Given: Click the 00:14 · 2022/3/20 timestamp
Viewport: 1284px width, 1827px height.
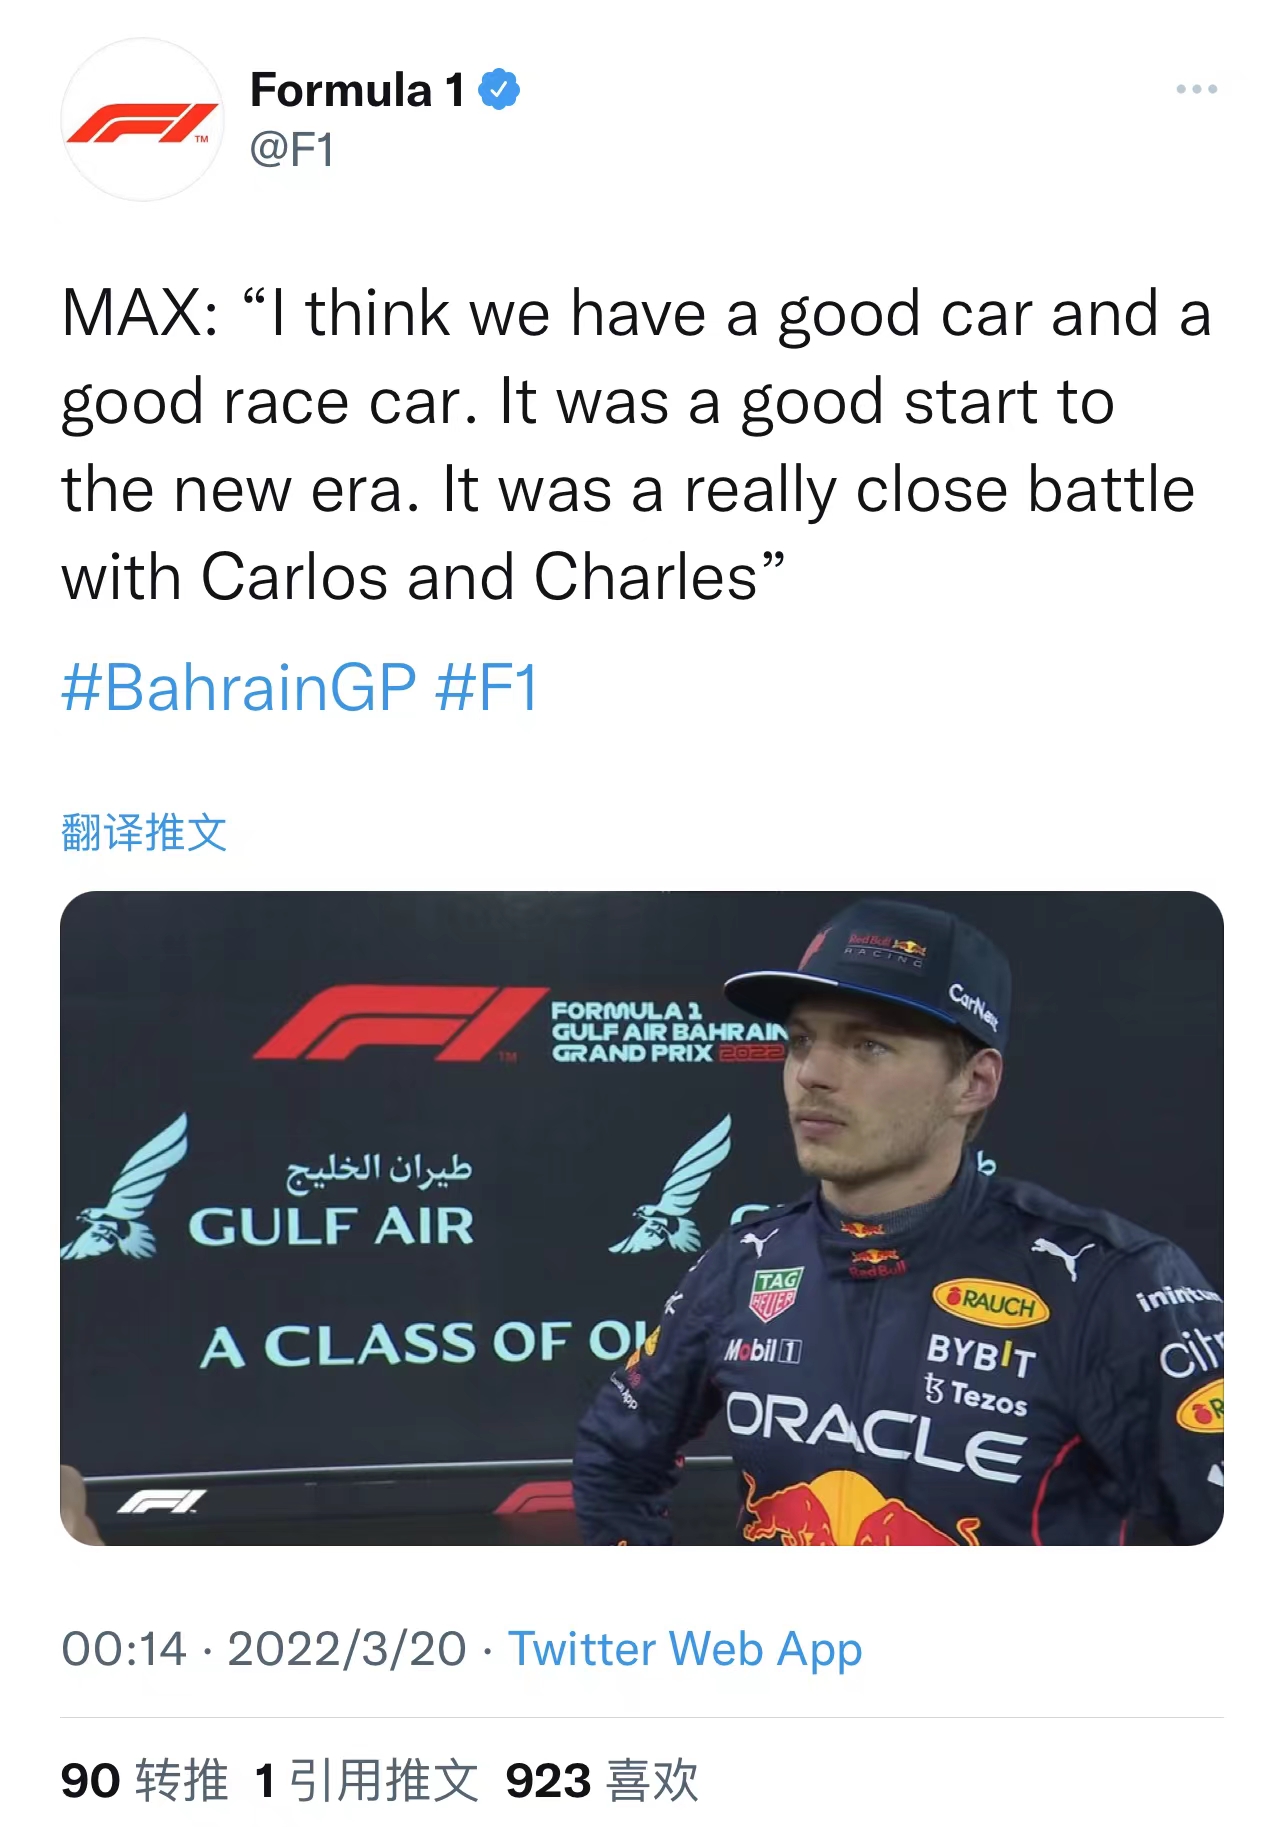Looking at the screenshot, I should coord(264,1649).
